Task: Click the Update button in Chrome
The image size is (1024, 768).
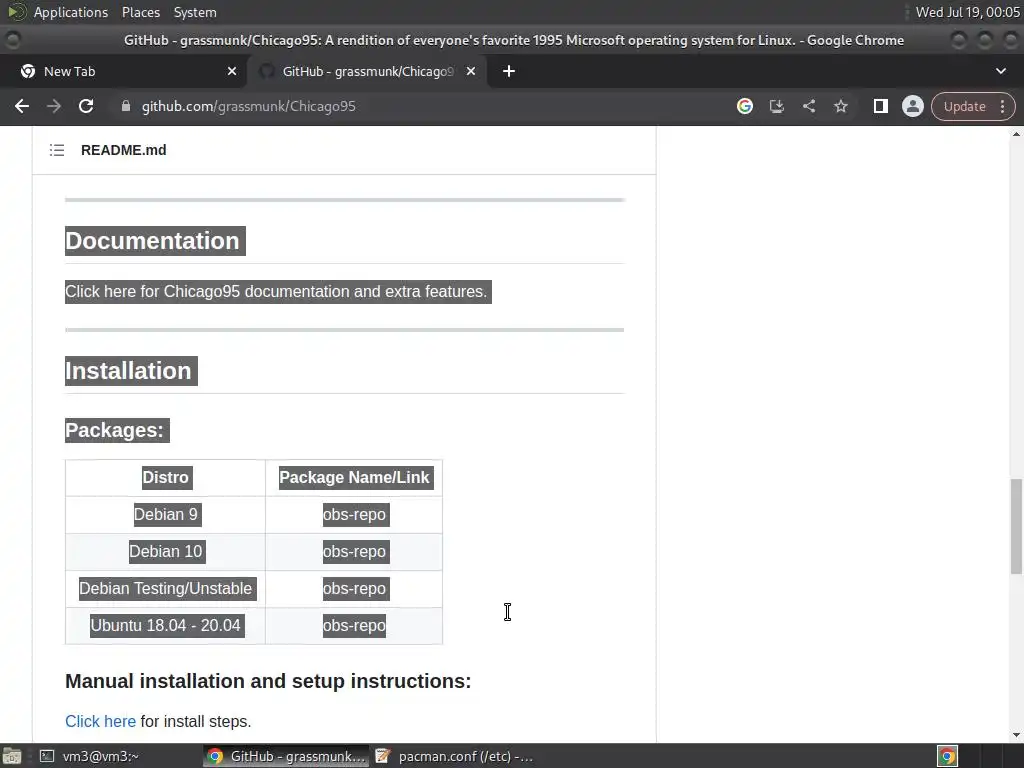Action: point(965,106)
